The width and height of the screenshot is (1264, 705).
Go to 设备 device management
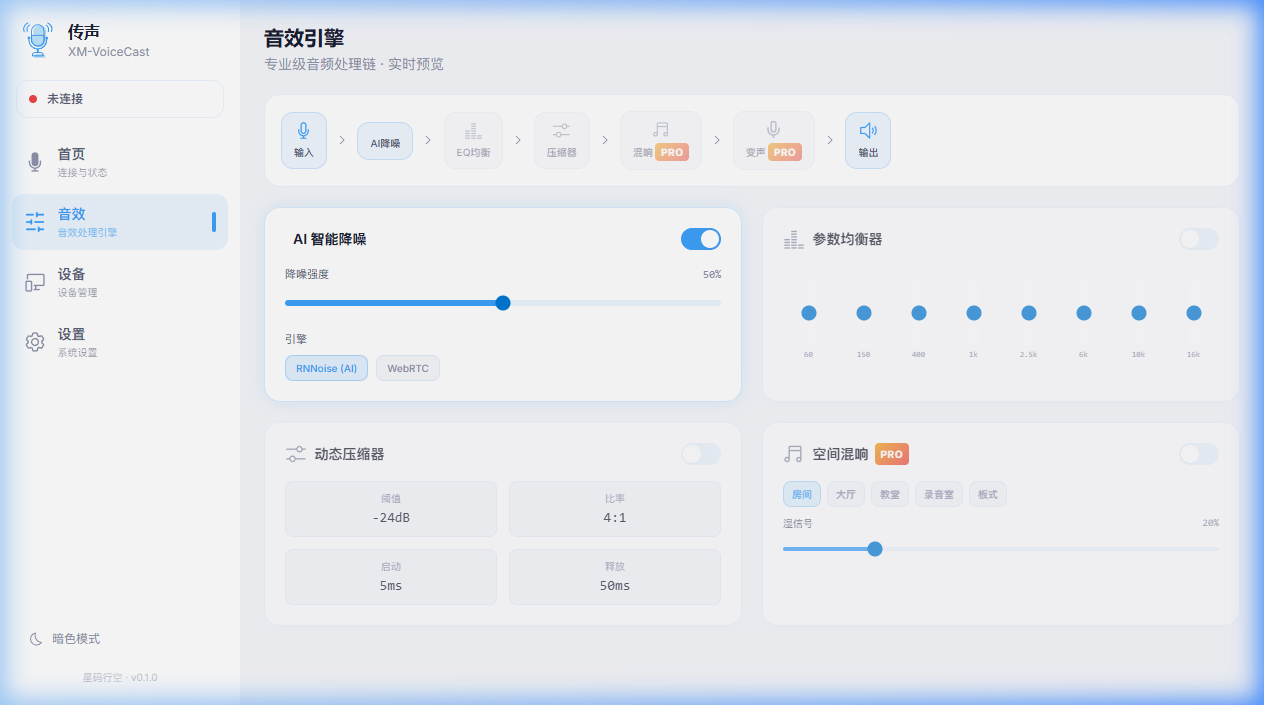[x=120, y=282]
